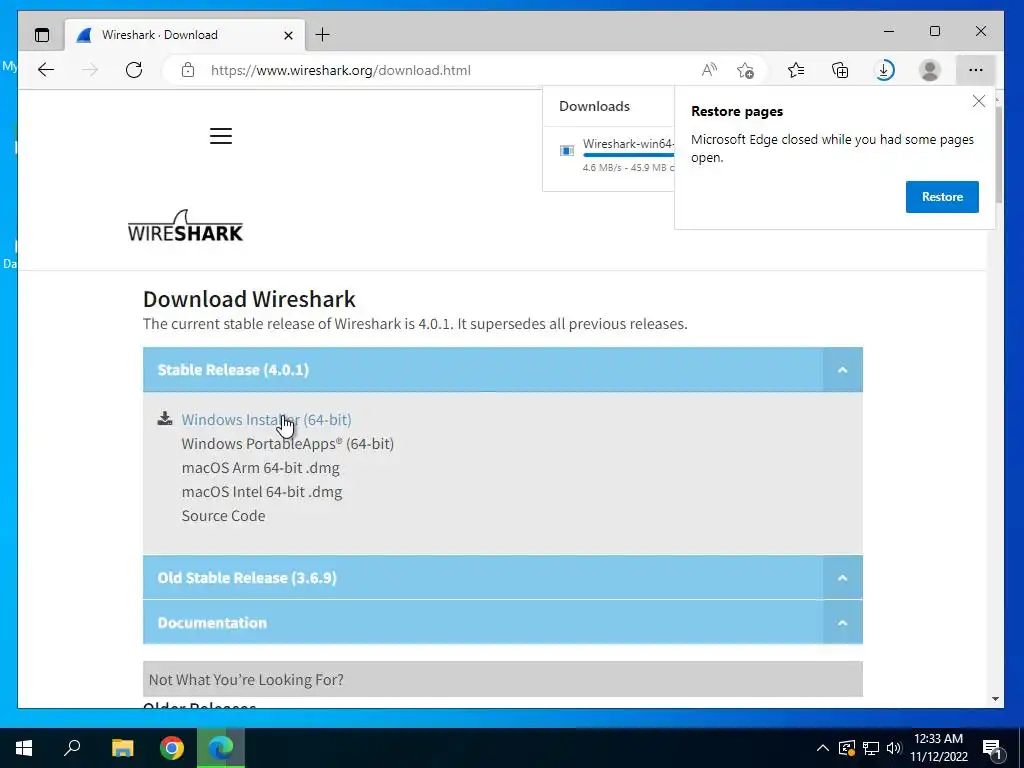Download macOS Intel 64-bit .dmg

[262, 492]
